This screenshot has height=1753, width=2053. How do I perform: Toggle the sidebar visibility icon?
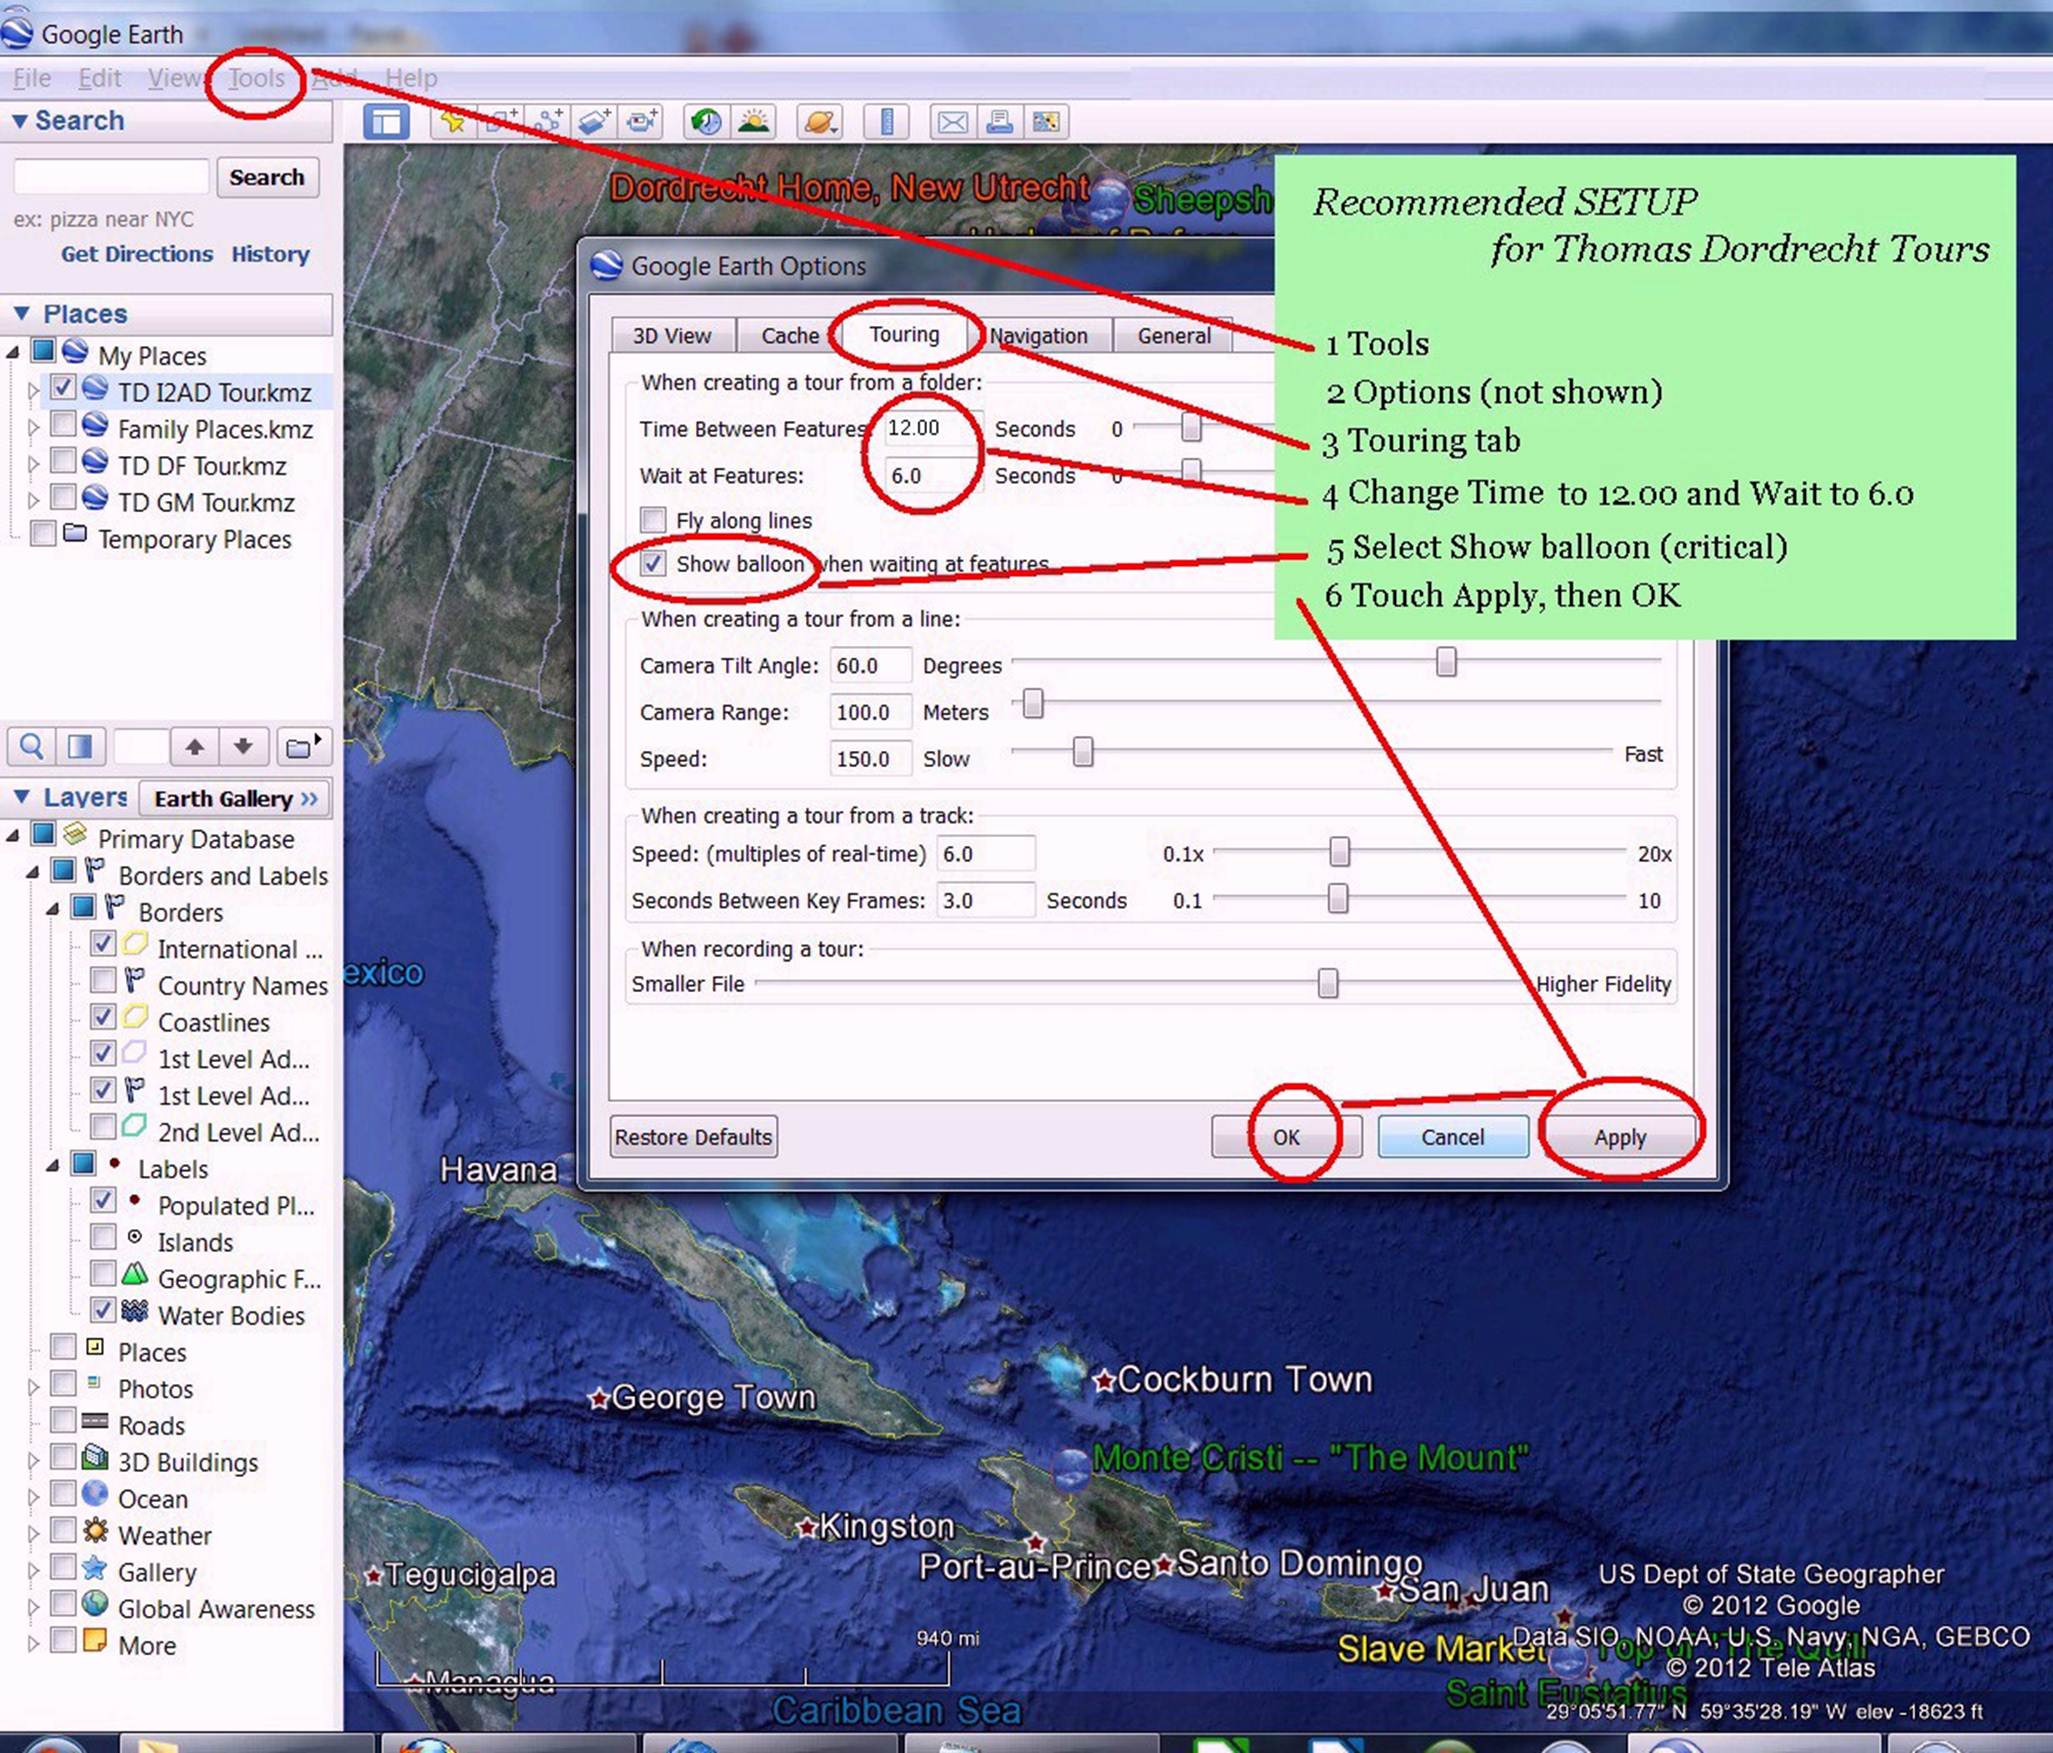click(x=386, y=122)
